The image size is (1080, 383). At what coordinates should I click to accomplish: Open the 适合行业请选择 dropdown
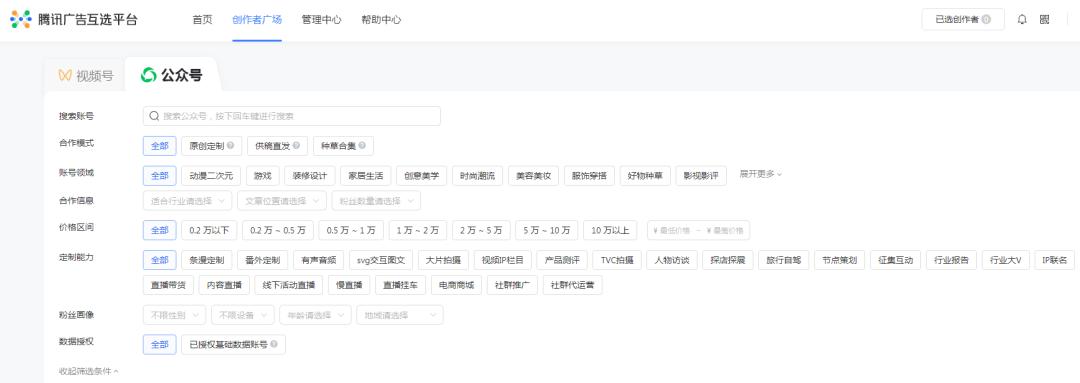187,200
